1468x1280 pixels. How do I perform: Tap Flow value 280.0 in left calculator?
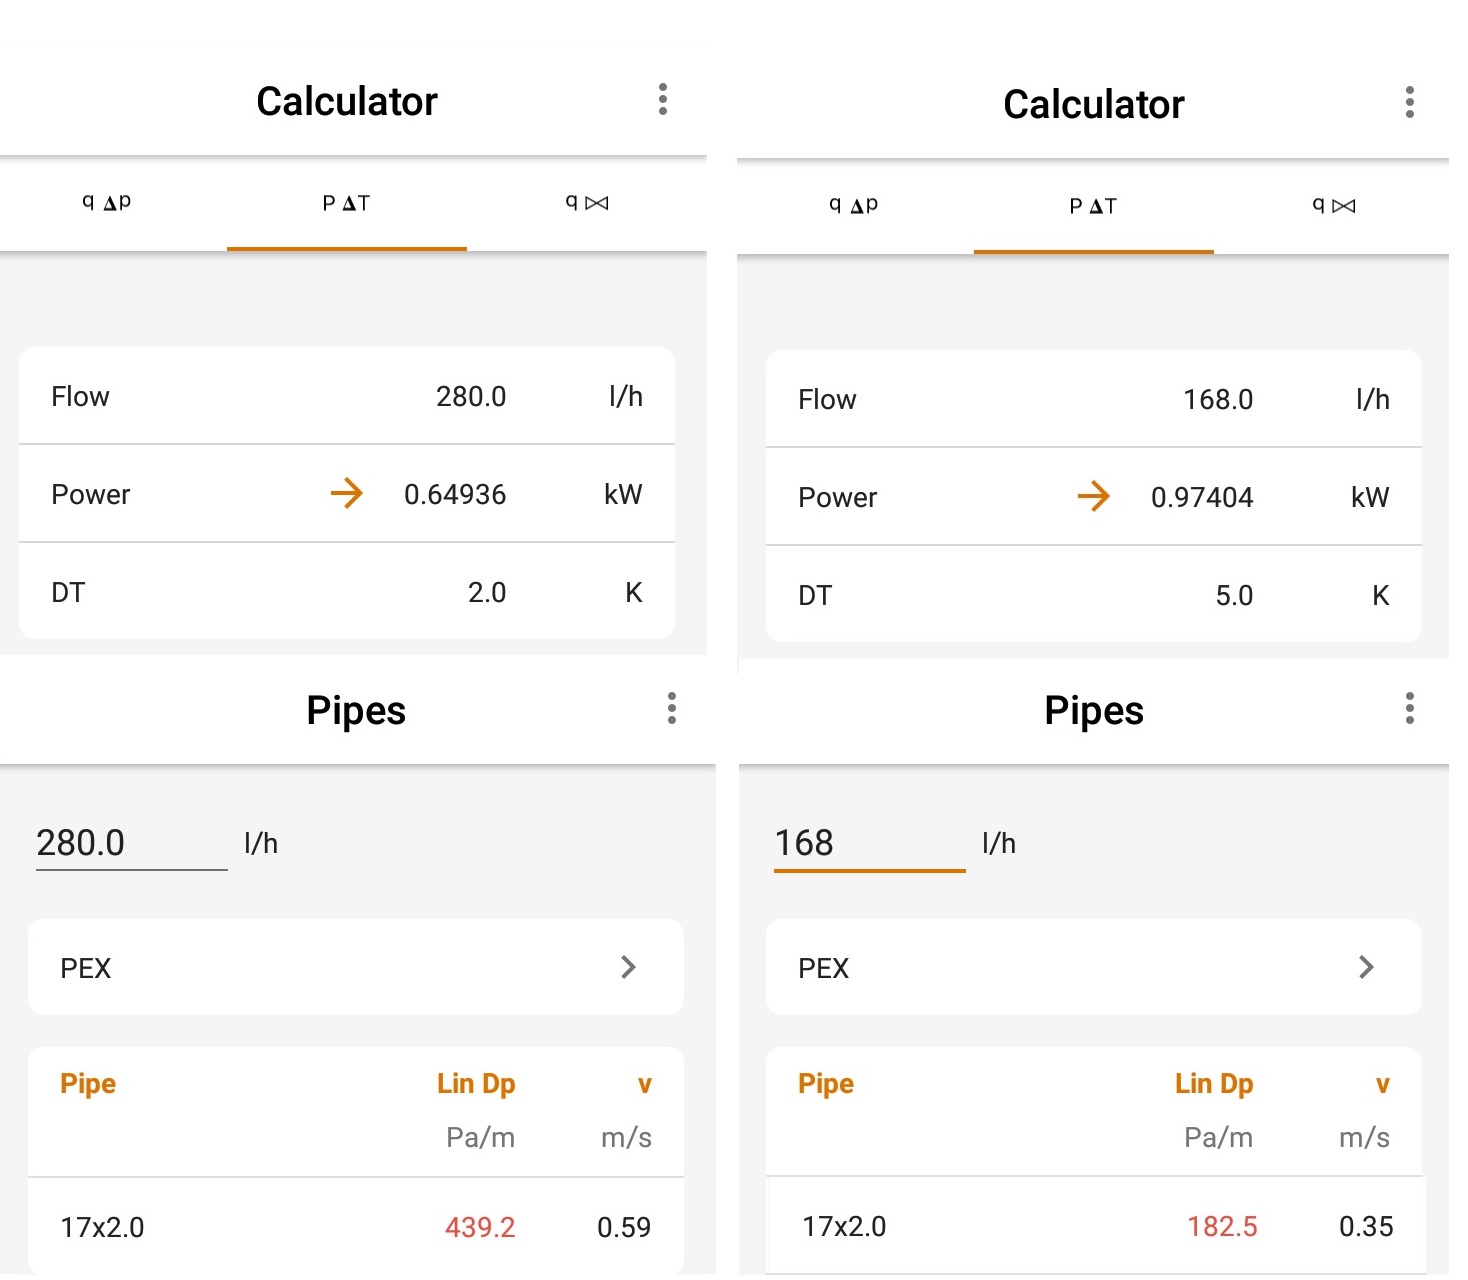point(471,397)
